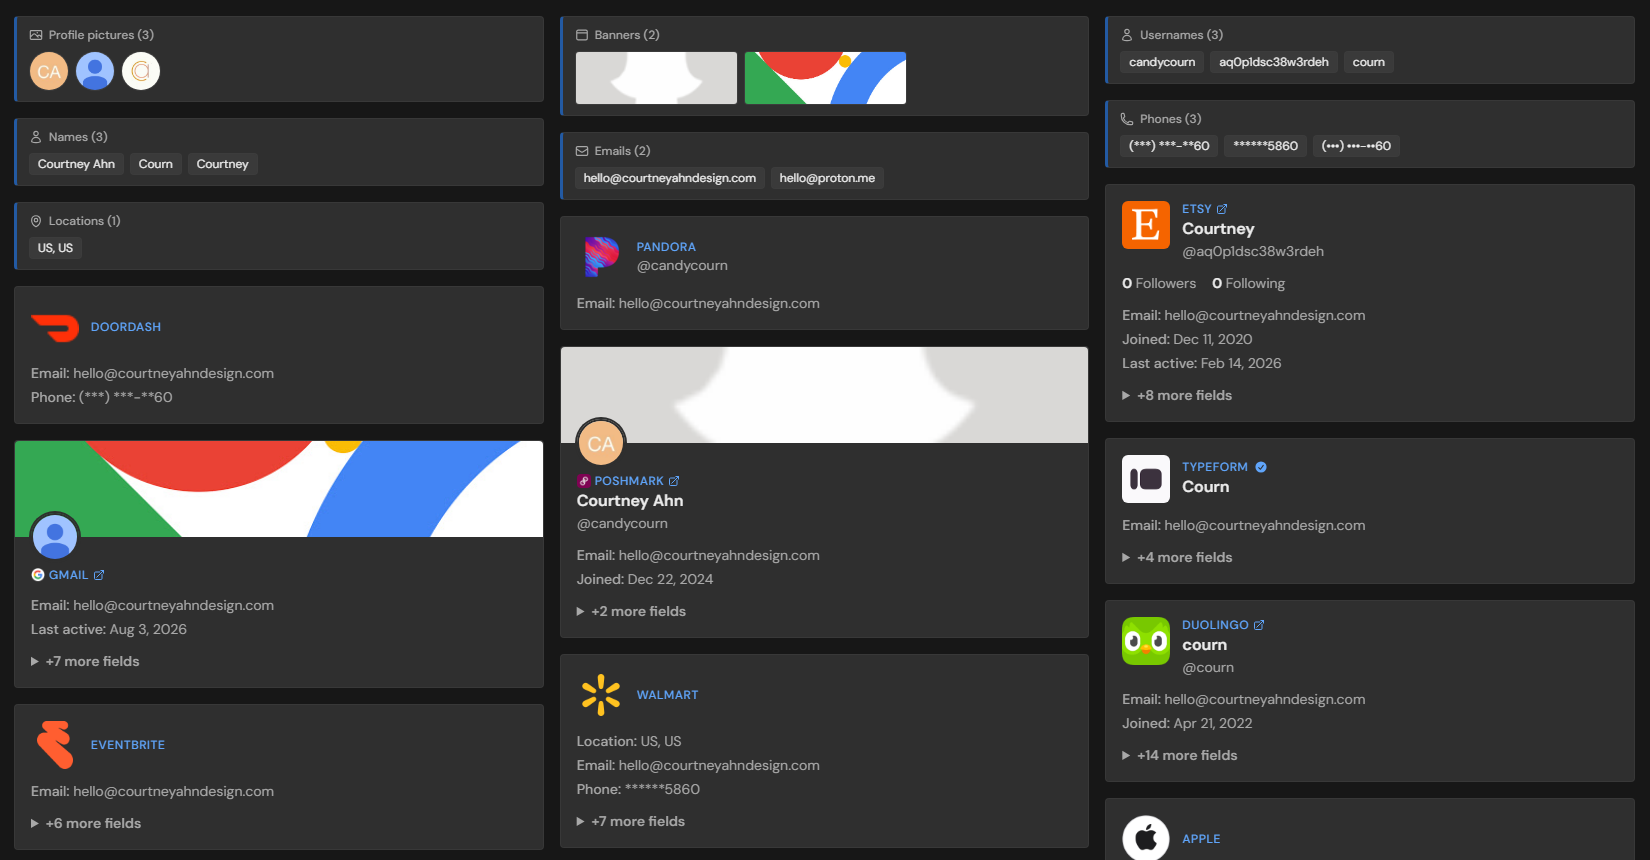
Task: Expand +7 more fields on Gmail card
Action: click(x=85, y=661)
